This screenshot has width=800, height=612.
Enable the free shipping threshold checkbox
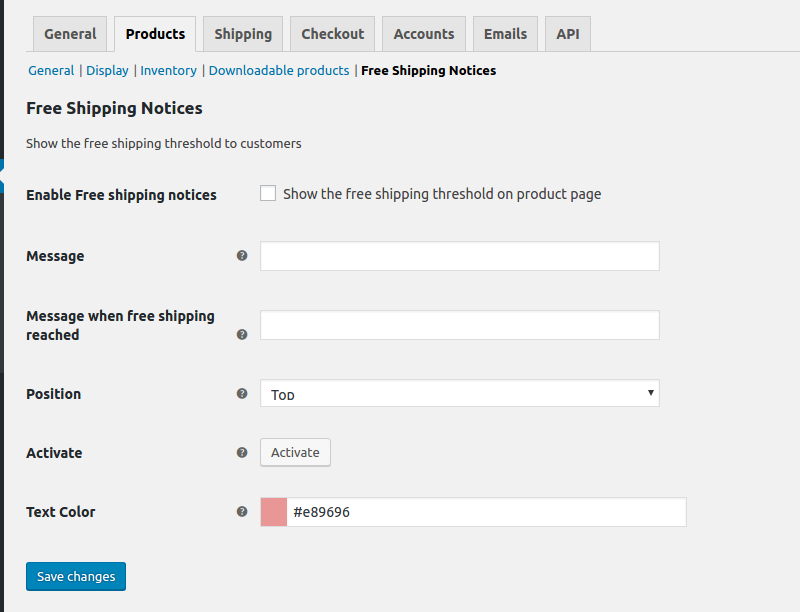click(268, 193)
